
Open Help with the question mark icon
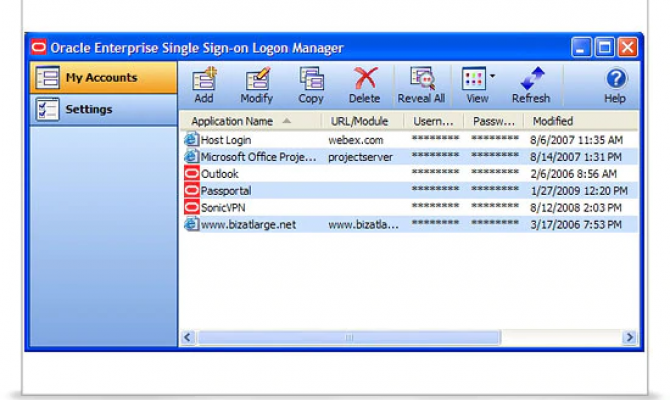click(x=616, y=79)
